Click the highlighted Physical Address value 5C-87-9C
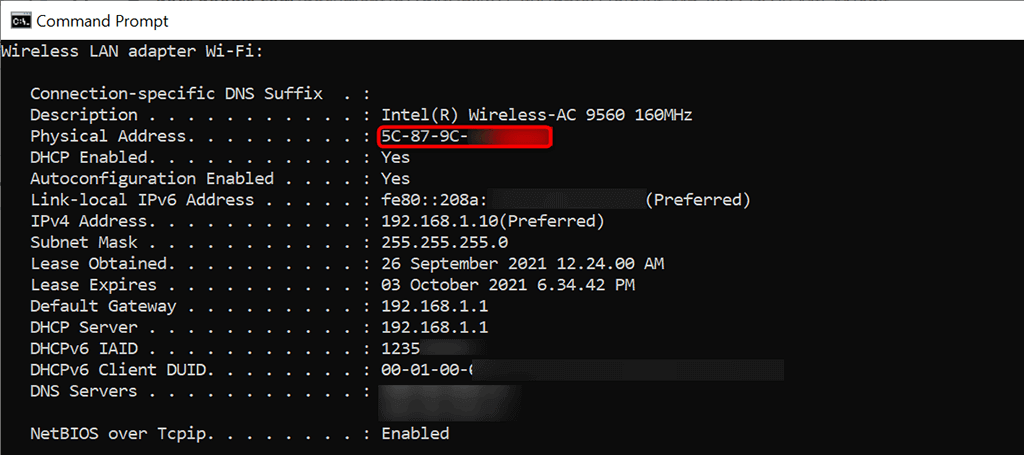This screenshot has height=455, width=1024. [x=466, y=137]
